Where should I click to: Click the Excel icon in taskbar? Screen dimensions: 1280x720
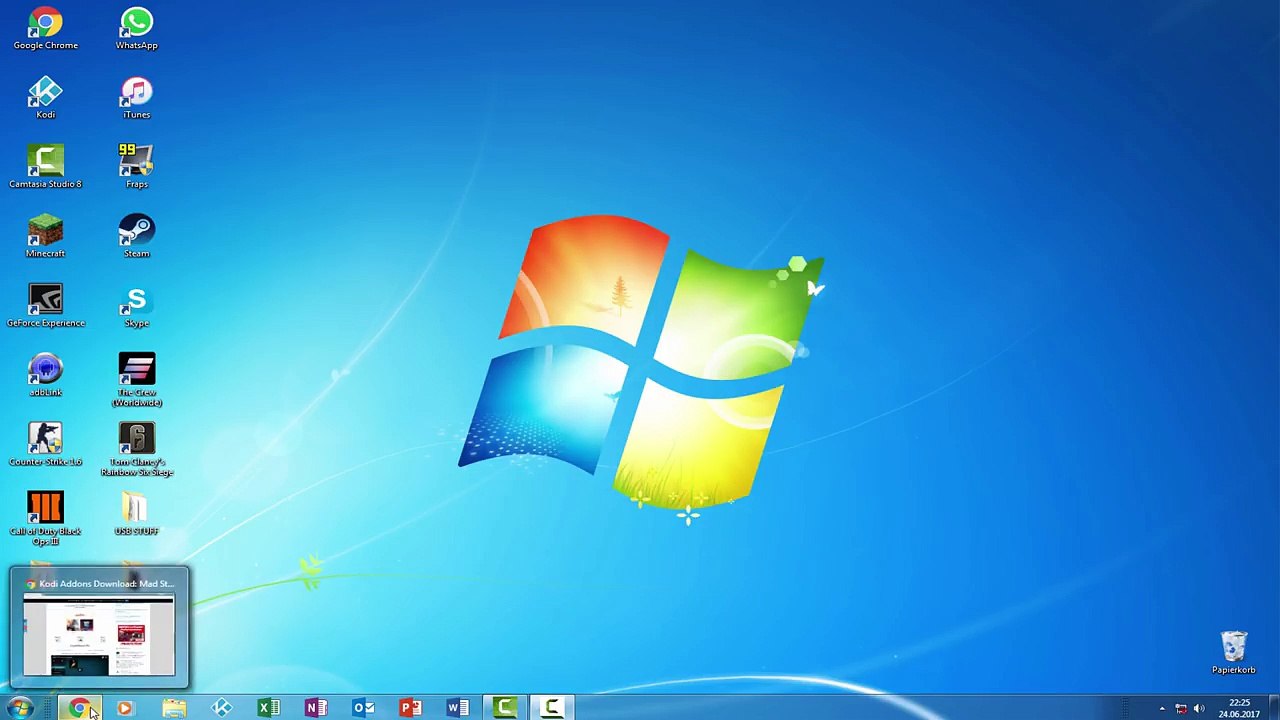(268, 708)
